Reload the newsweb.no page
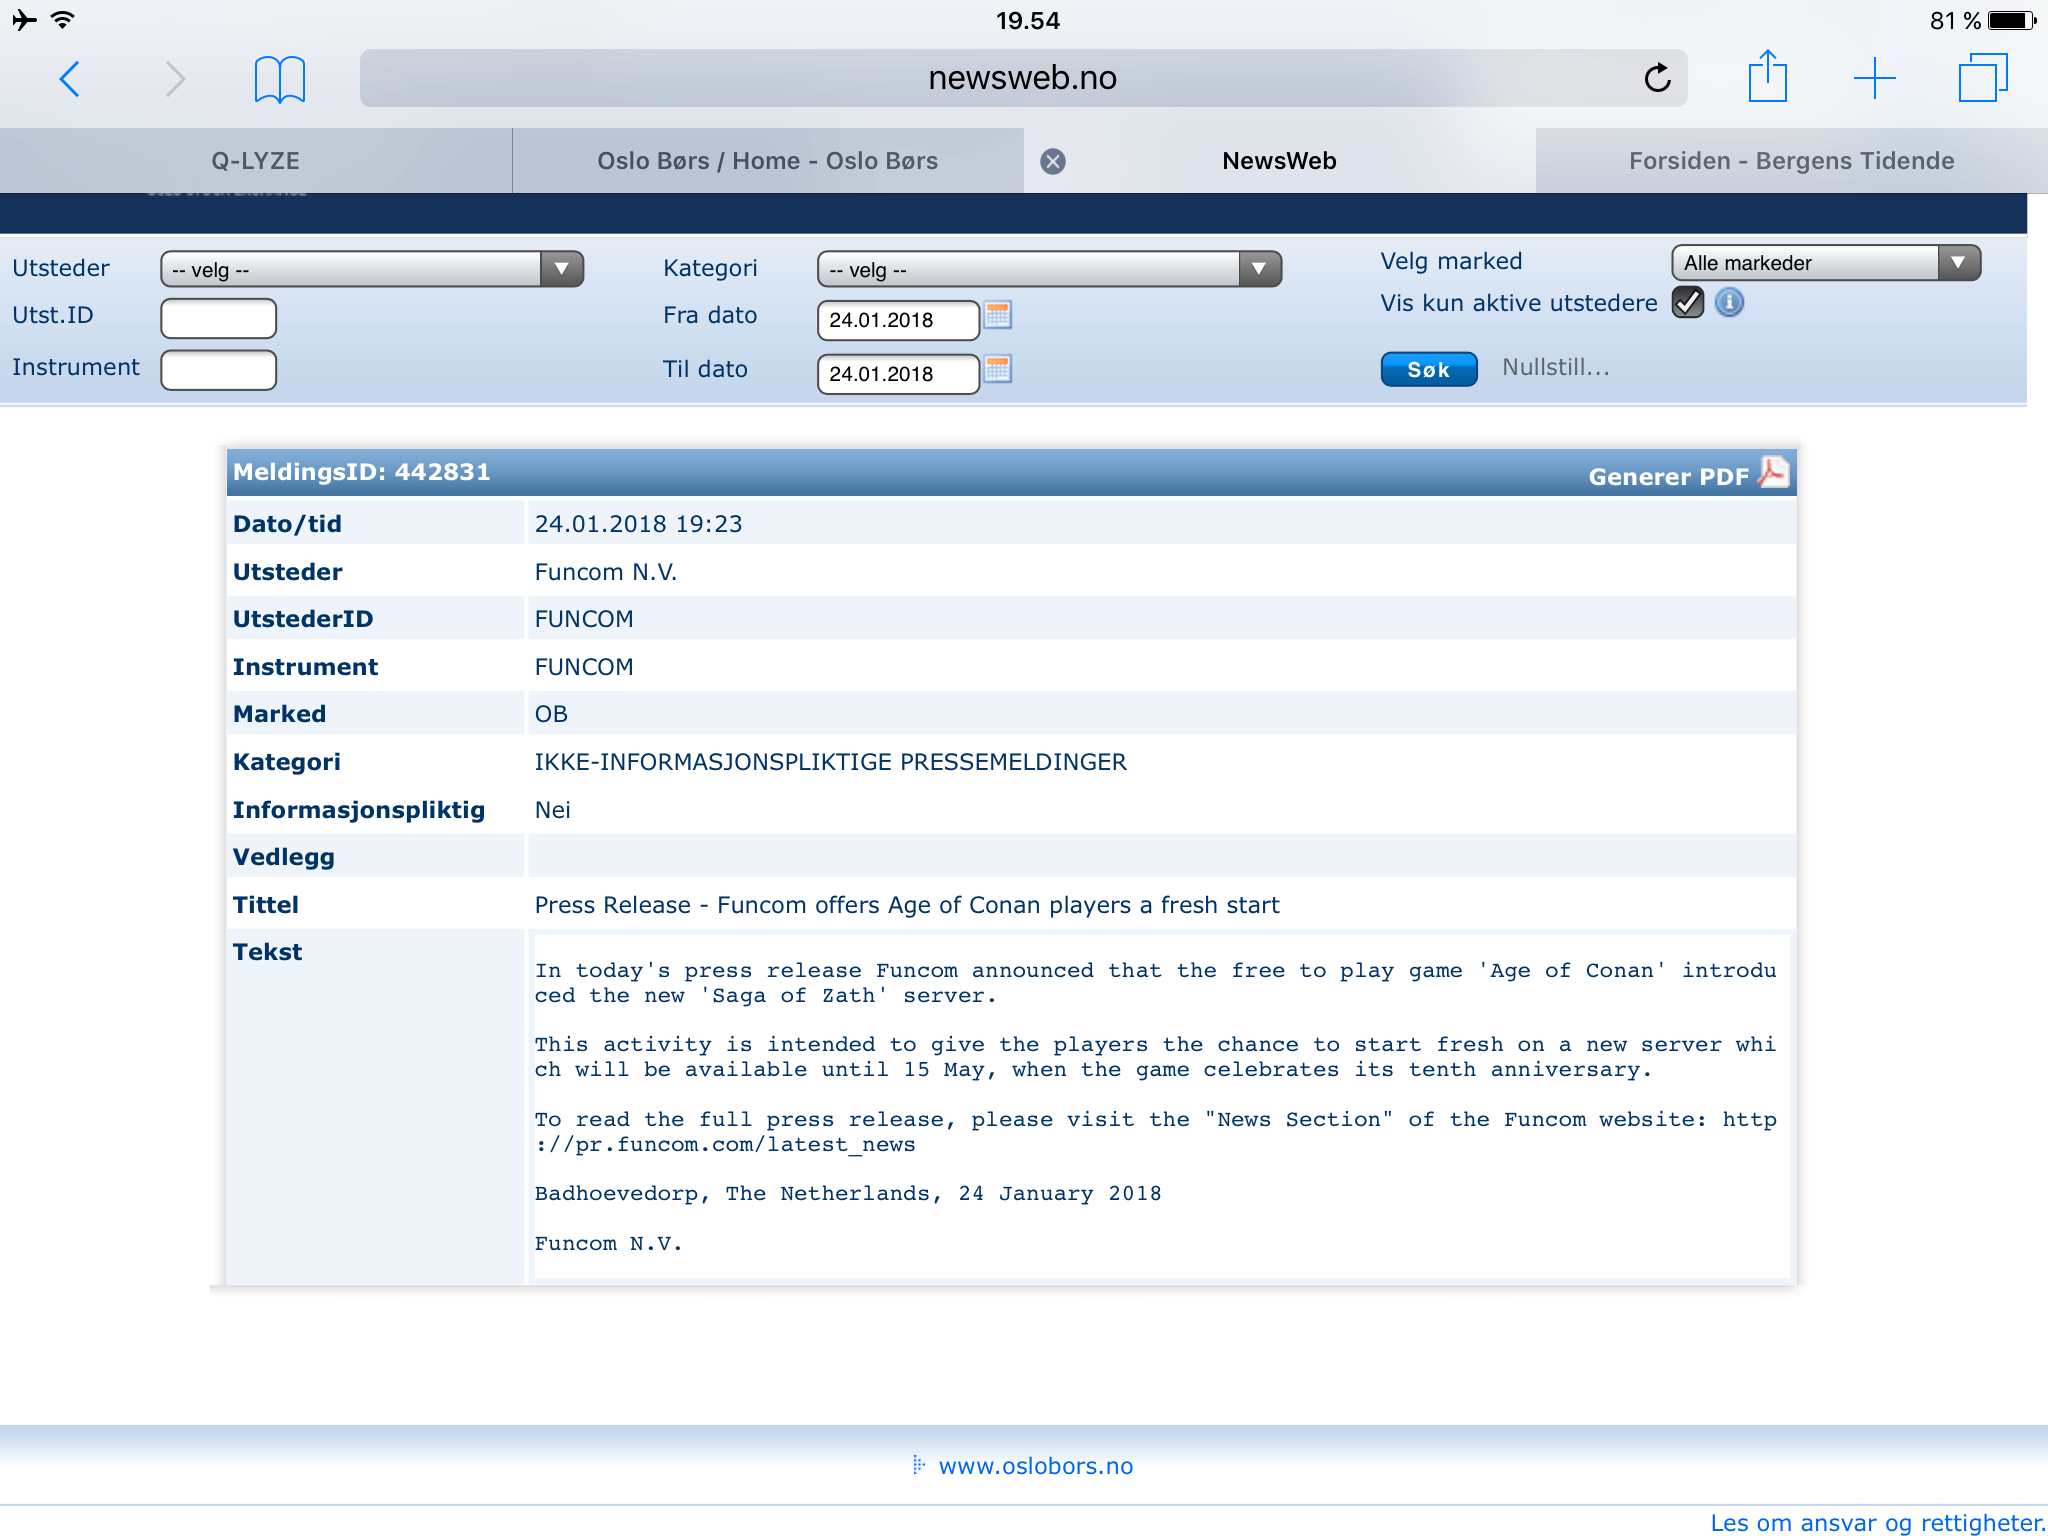Image resolution: width=2048 pixels, height=1536 pixels. click(x=1657, y=78)
